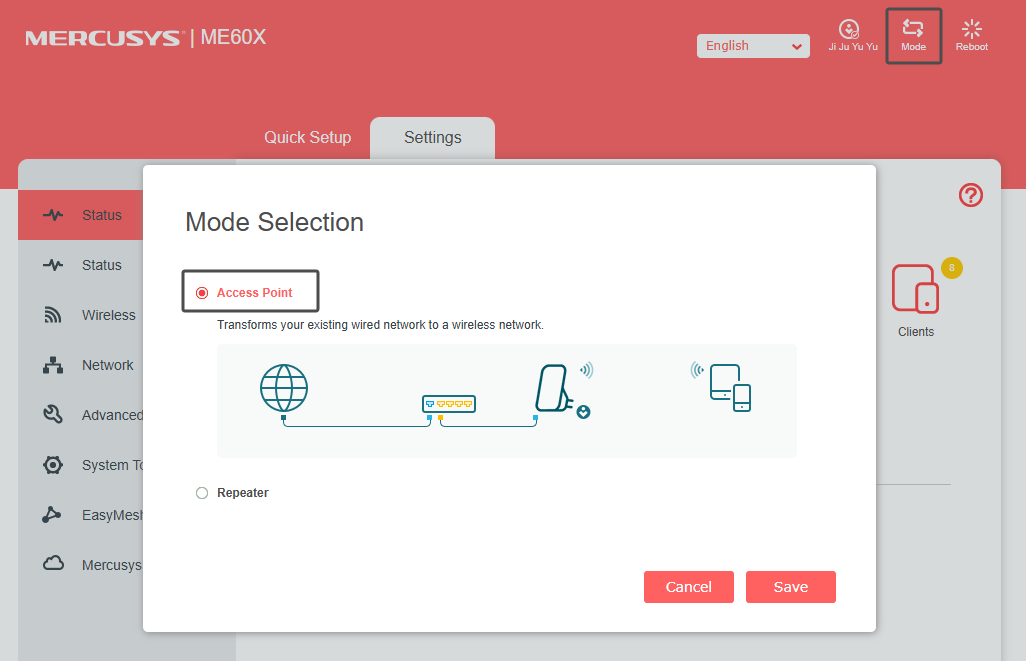
Task: Switch to the Settings tab
Action: (x=432, y=138)
